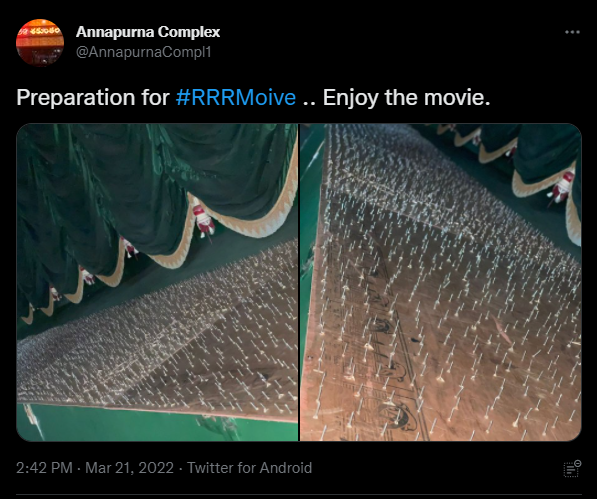Open the left photo of green curtains
Viewport: 597px width, 499px height.
pyautogui.click(x=157, y=282)
